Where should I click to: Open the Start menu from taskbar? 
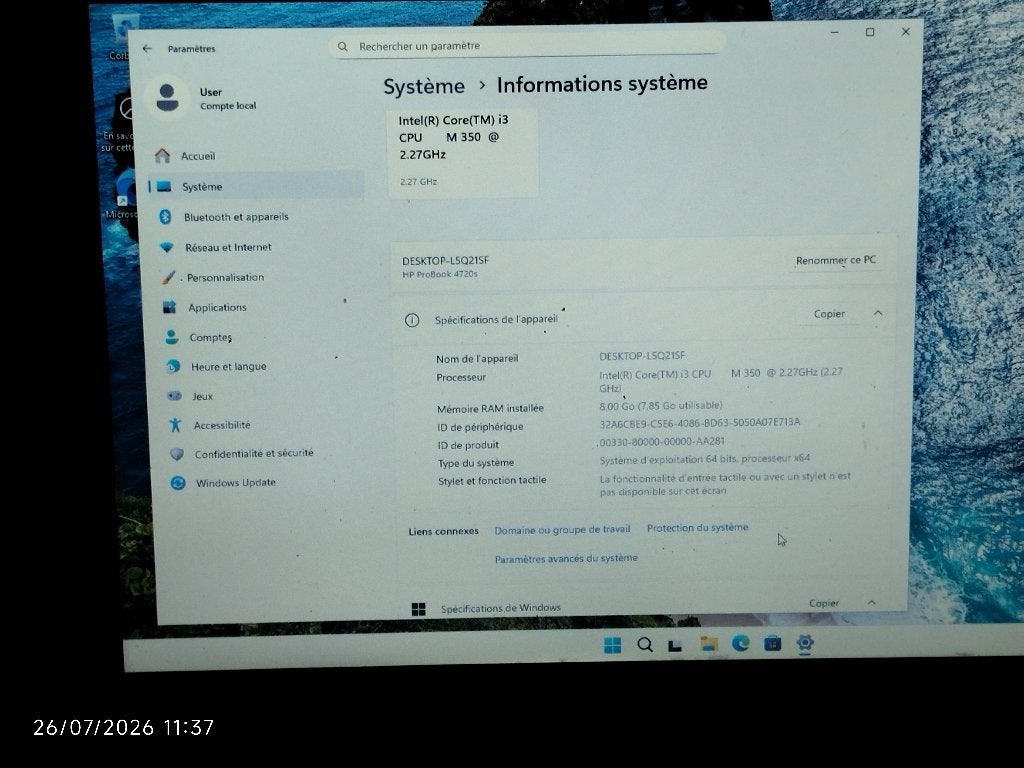coord(613,645)
